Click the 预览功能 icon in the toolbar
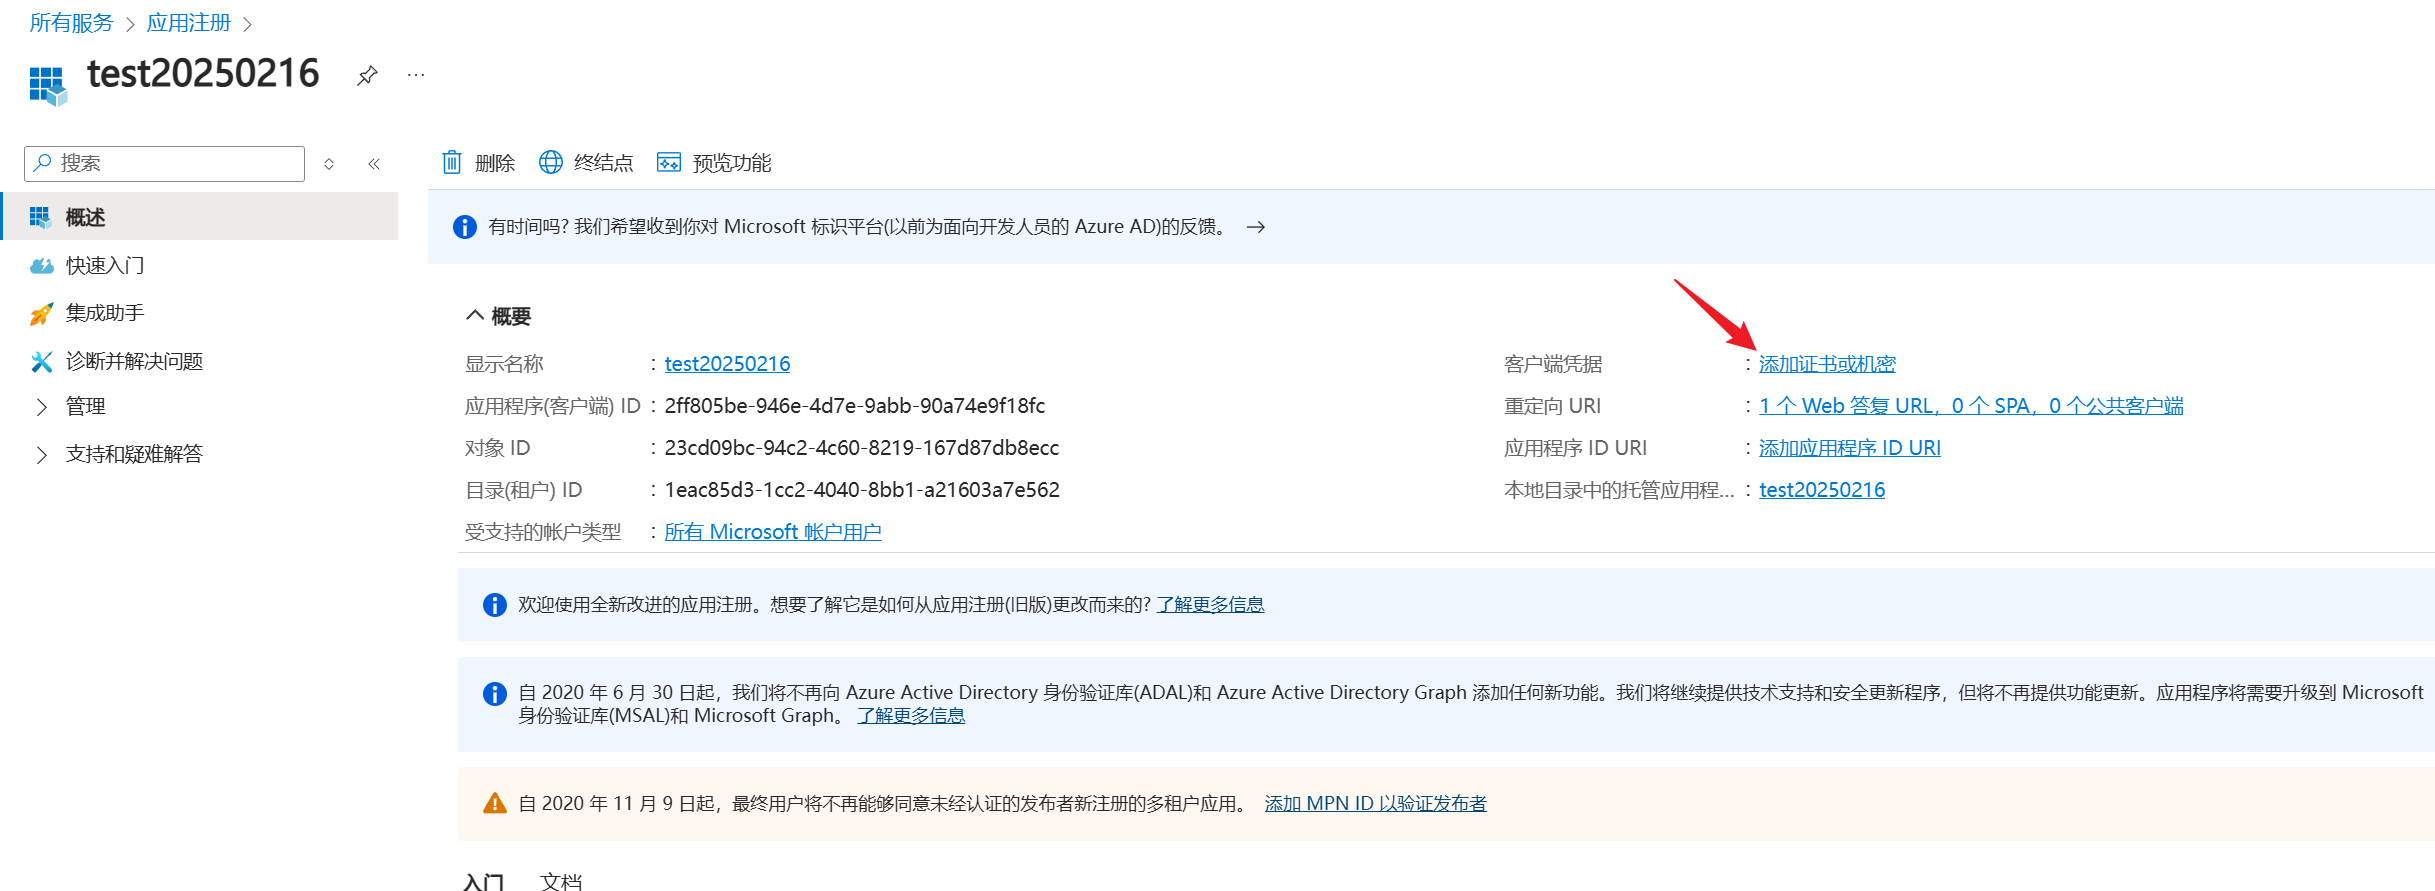 669,162
